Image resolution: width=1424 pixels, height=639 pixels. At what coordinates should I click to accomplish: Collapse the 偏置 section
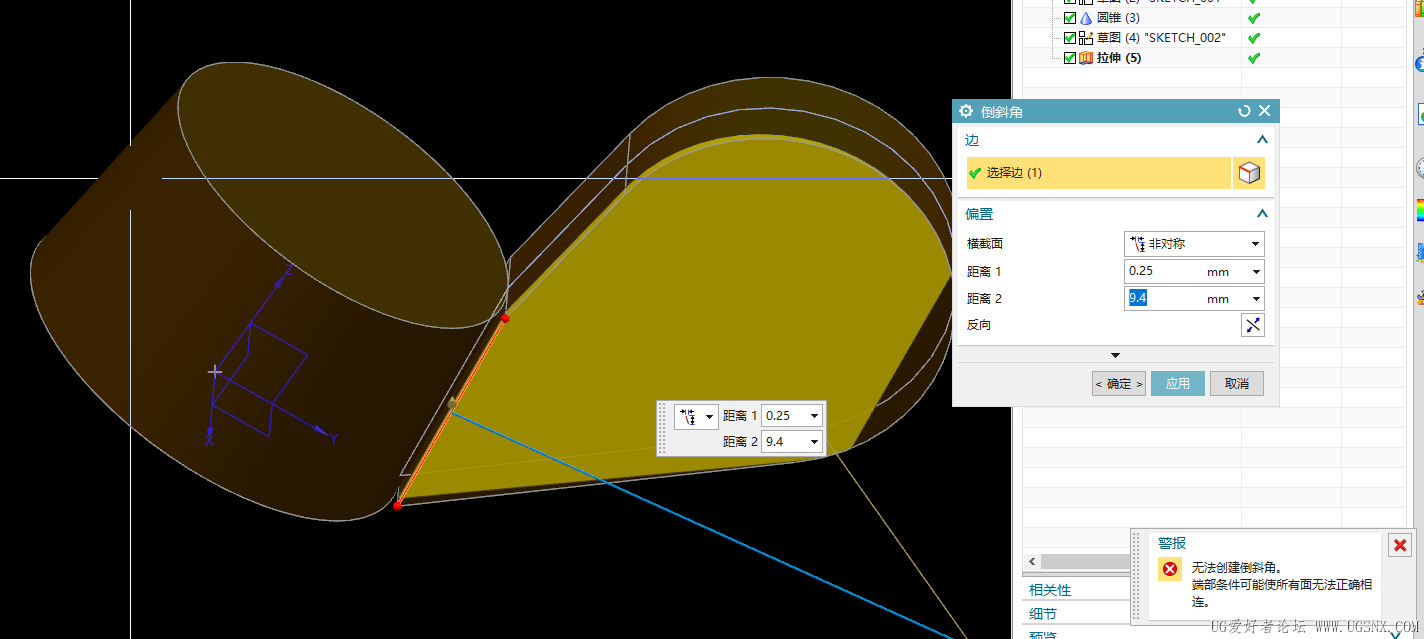[1262, 214]
